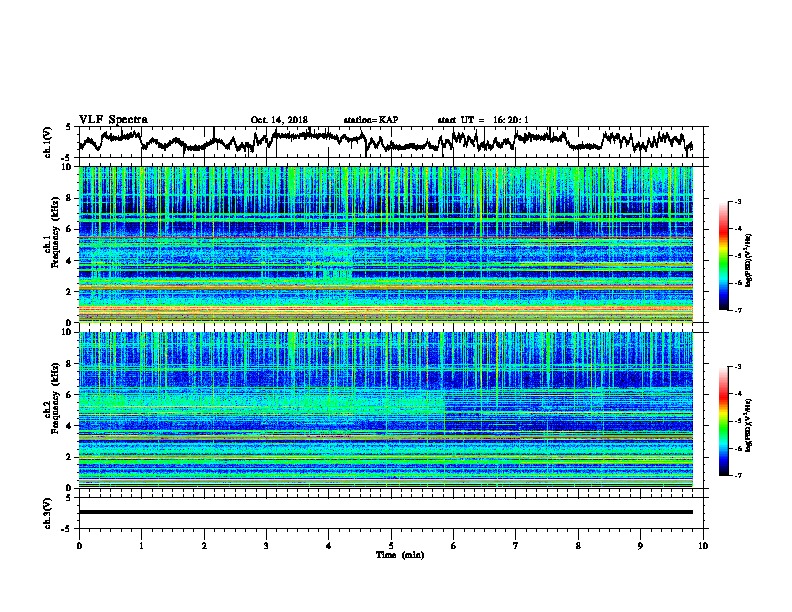Viewport: 792px width, 612px height.
Task: Click the ch.2 spectrogram color bar
Action: 723,421
